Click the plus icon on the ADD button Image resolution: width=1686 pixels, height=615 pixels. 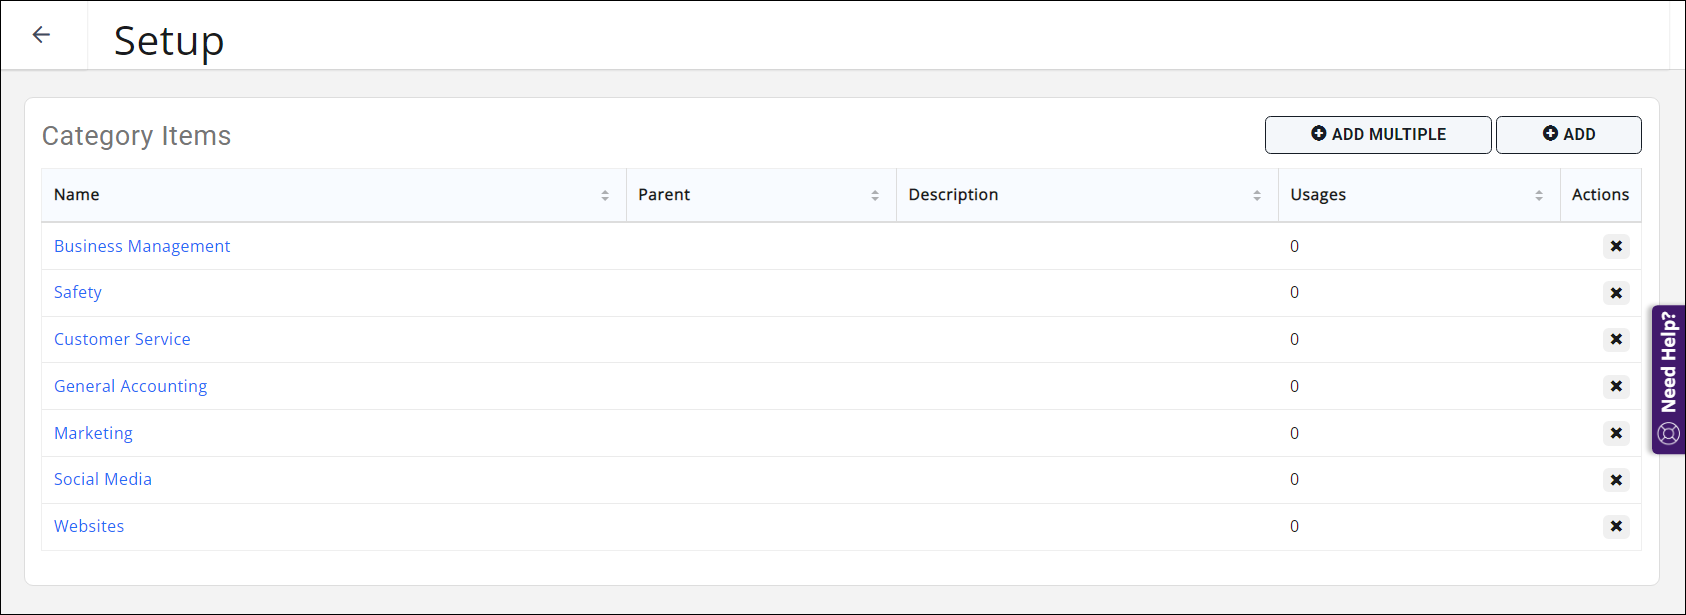(x=1550, y=133)
